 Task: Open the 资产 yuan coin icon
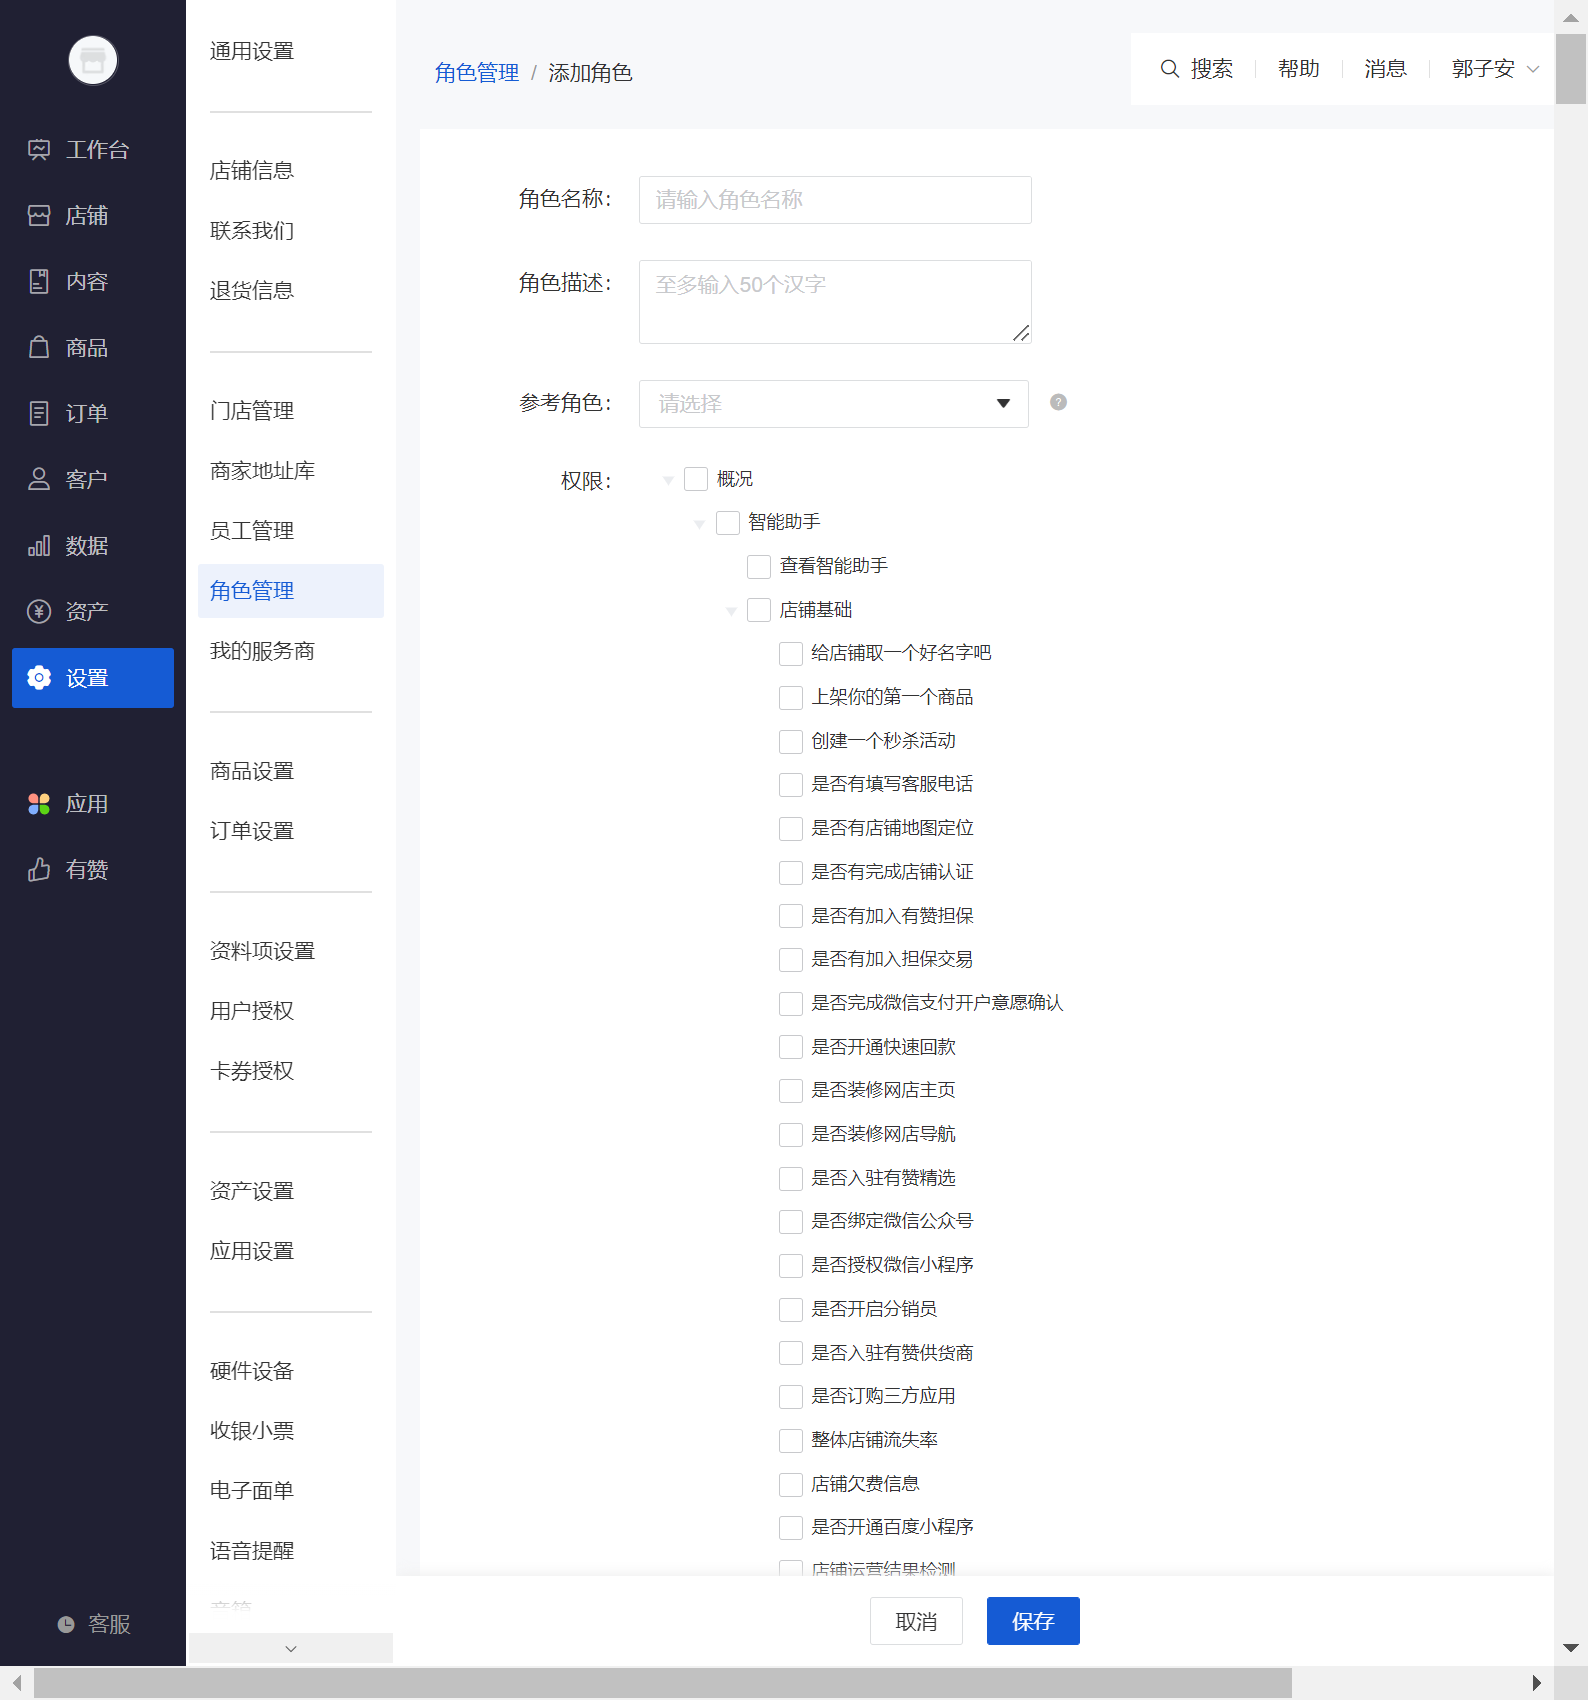point(39,612)
